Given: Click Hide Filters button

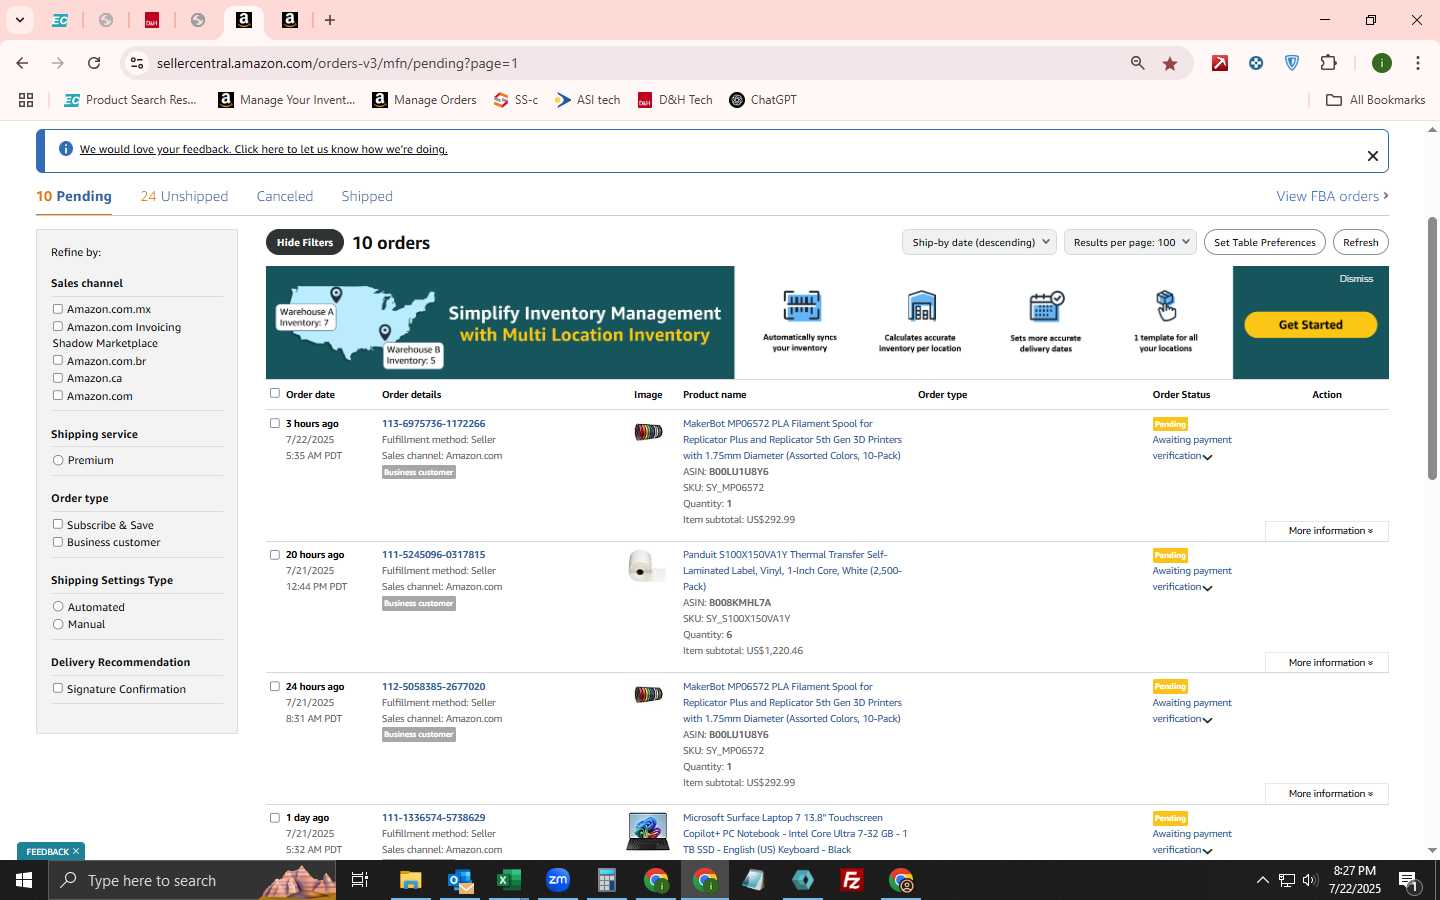Looking at the screenshot, I should coord(305,242).
